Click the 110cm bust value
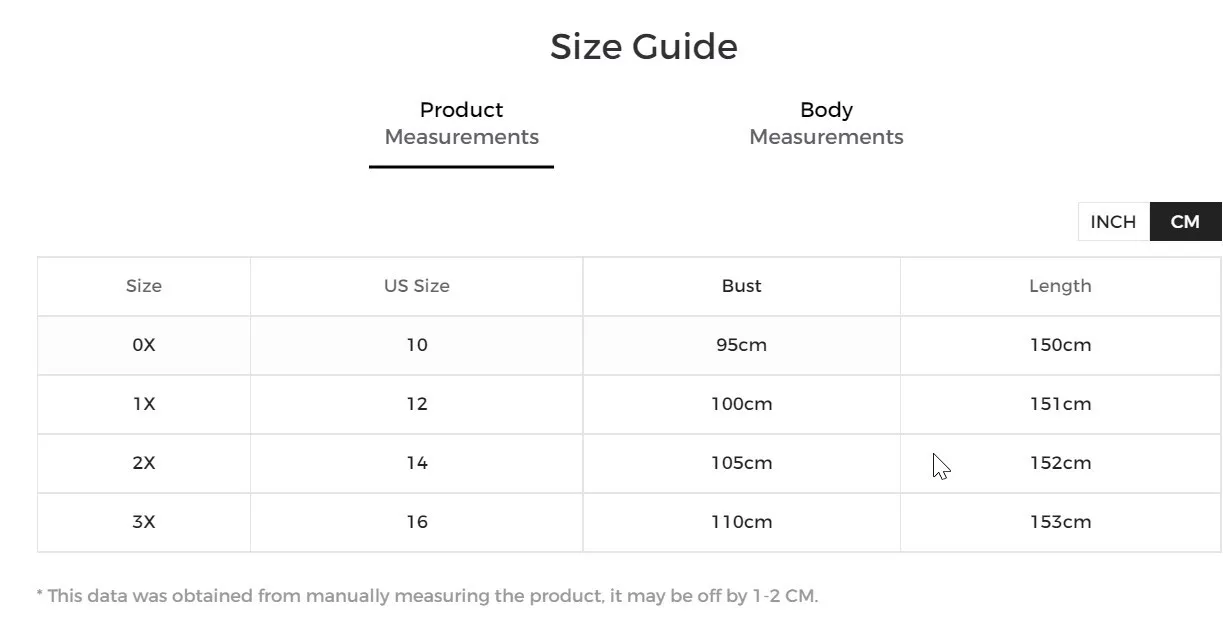The width and height of the screenshot is (1223, 621). (x=742, y=522)
